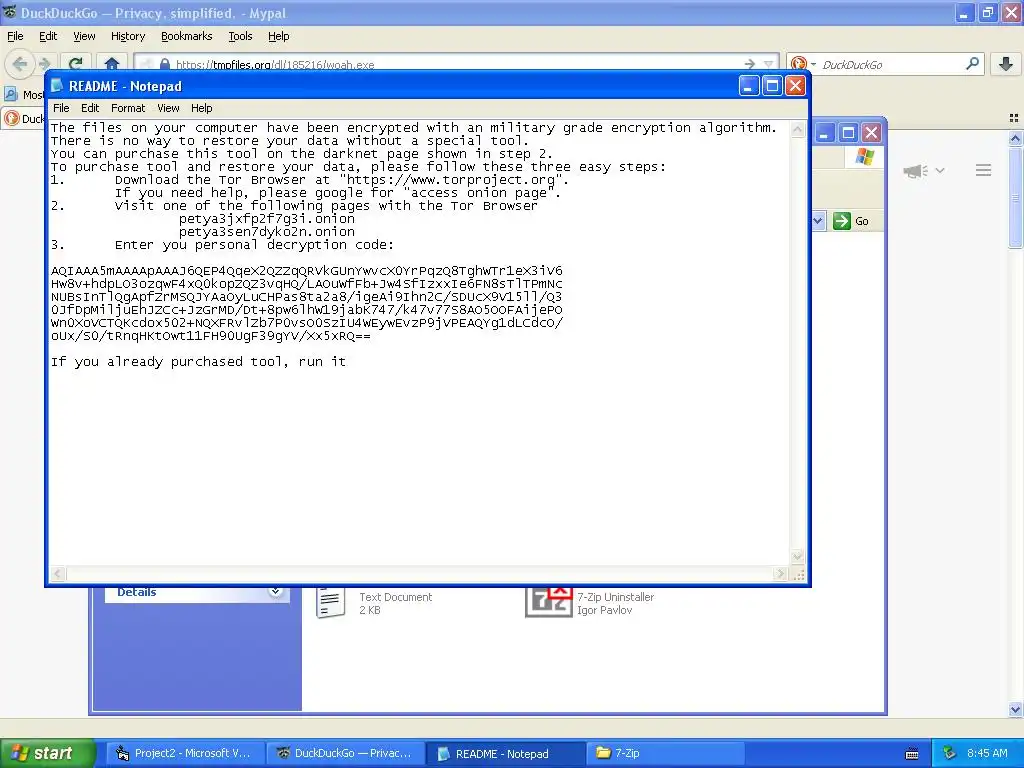
Task: Click the Igor Pavlov text under 7-Zip Uninstaller
Action: click(604, 610)
